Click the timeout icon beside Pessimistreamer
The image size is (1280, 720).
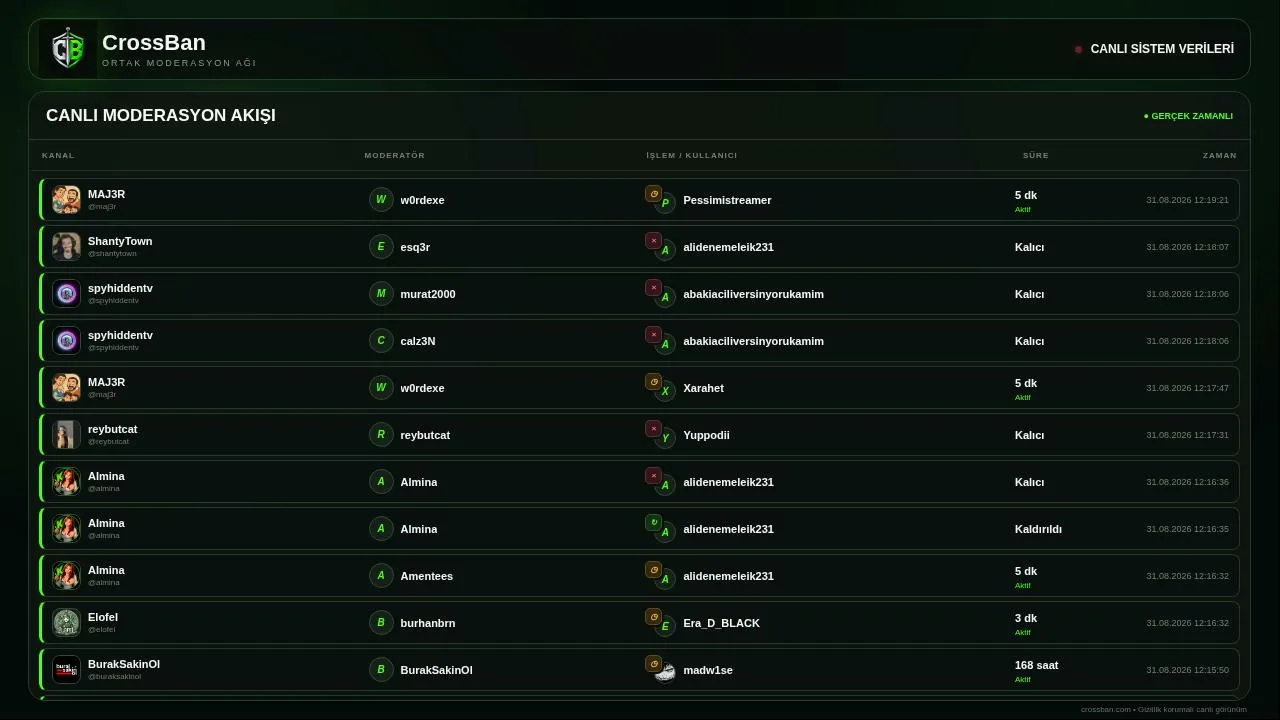(x=653, y=194)
